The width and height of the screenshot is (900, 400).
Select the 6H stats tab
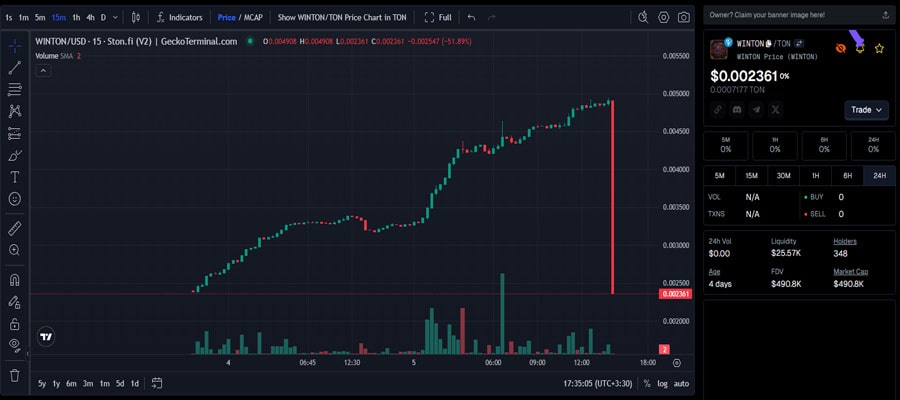point(847,176)
